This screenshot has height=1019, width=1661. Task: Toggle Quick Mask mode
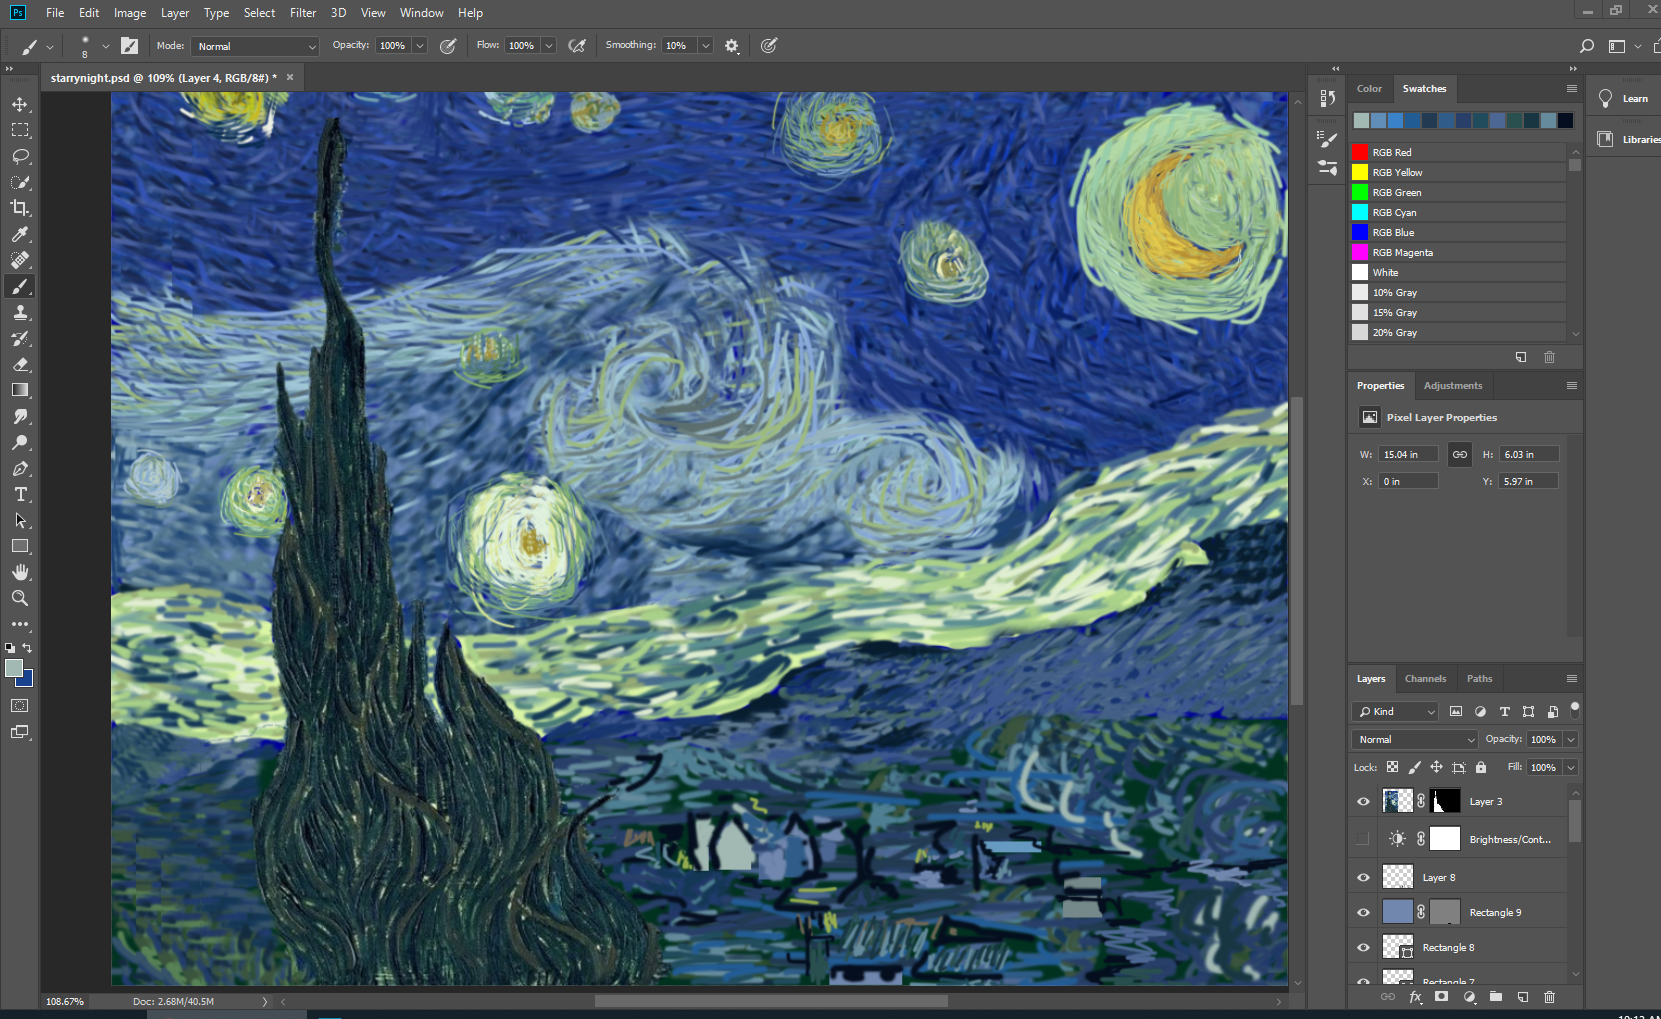point(20,706)
